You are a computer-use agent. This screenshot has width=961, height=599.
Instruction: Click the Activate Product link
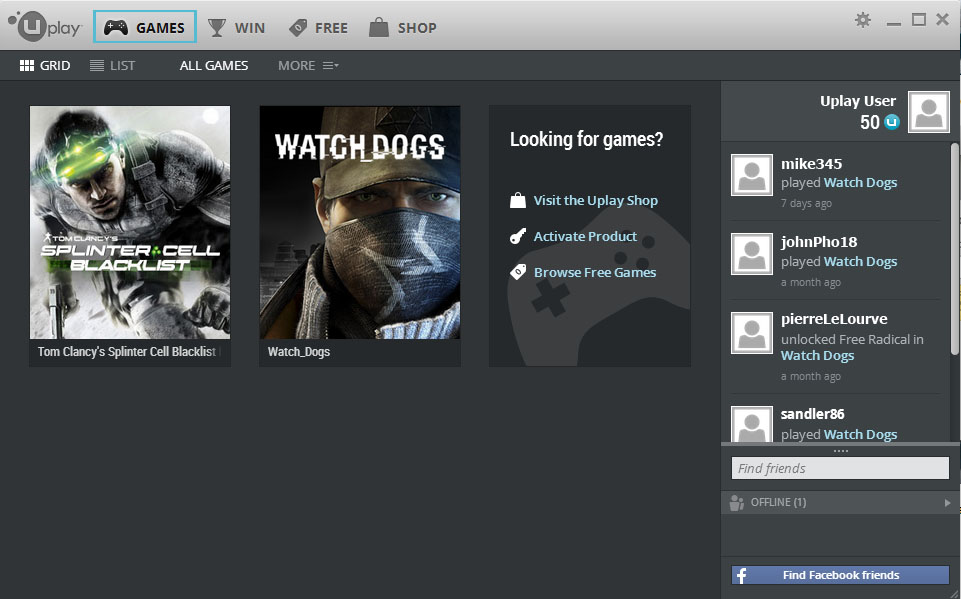click(585, 237)
